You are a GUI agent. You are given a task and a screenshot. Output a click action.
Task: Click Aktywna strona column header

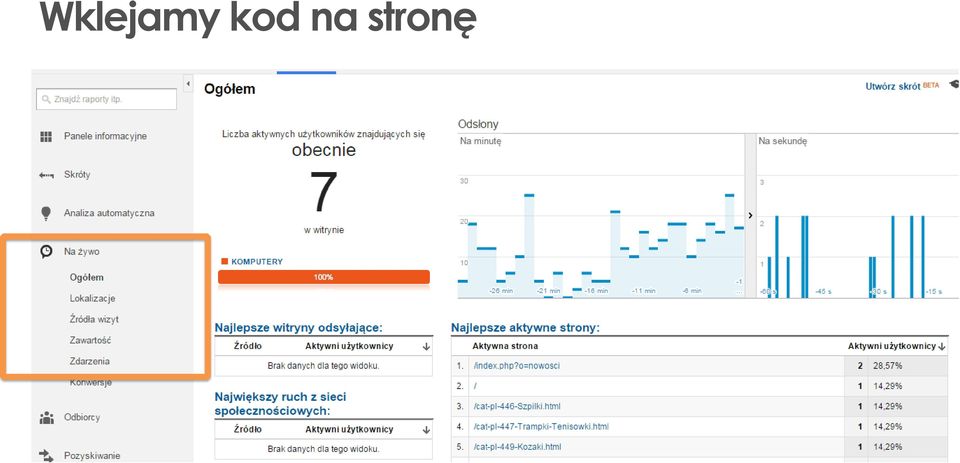pyautogui.click(x=505, y=346)
